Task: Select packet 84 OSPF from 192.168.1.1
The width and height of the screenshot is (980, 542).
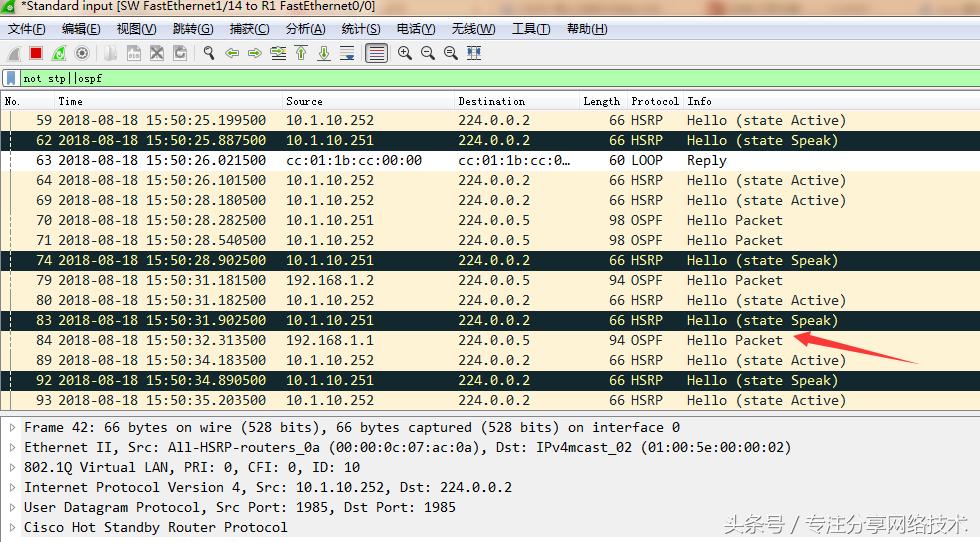Action: coord(491,340)
